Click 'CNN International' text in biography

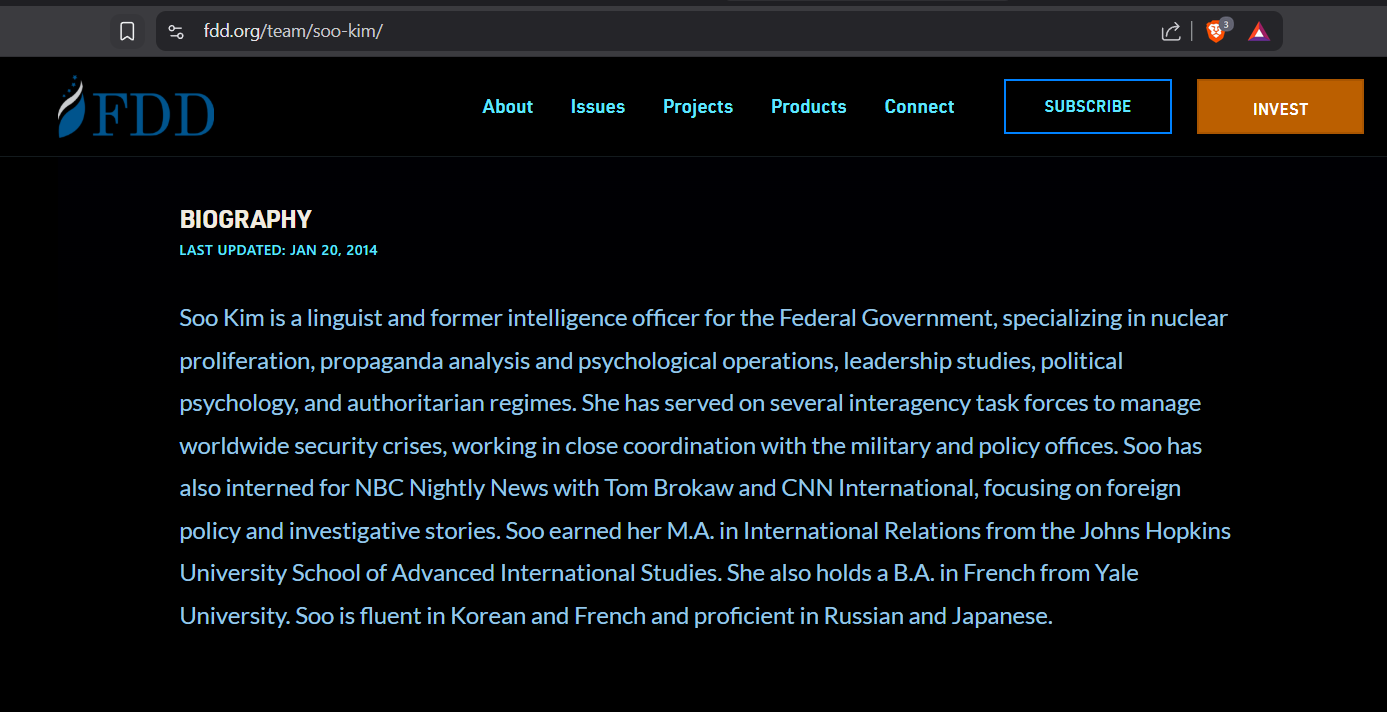tap(878, 488)
